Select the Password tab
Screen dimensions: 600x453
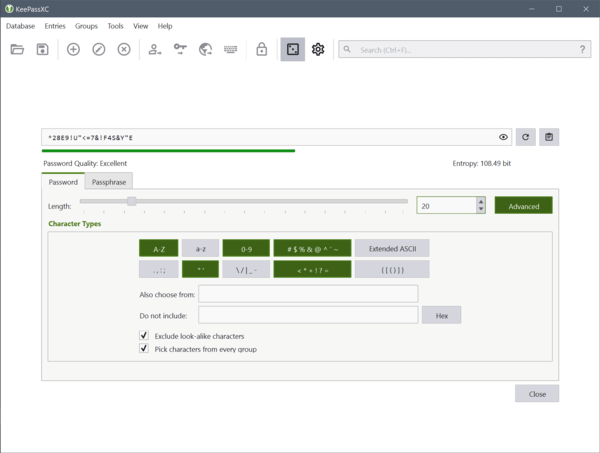tap(63, 182)
